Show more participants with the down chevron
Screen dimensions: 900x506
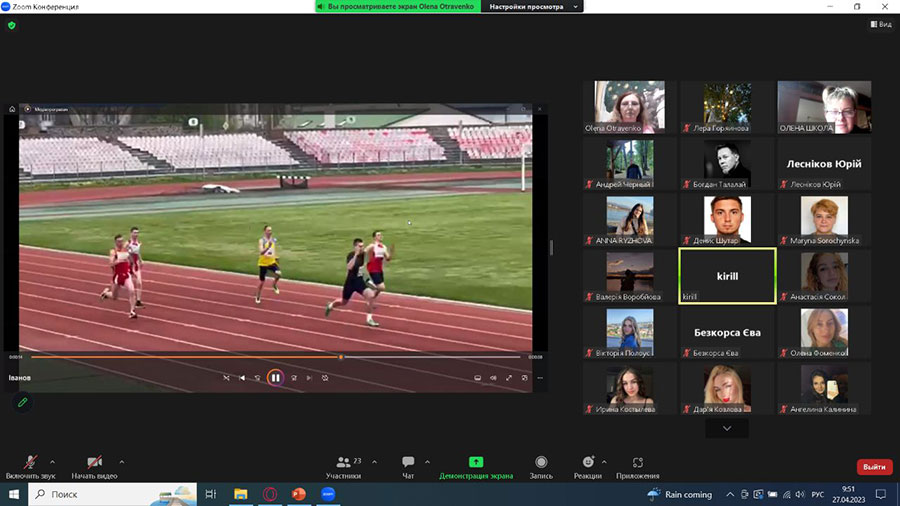pos(727,428)
